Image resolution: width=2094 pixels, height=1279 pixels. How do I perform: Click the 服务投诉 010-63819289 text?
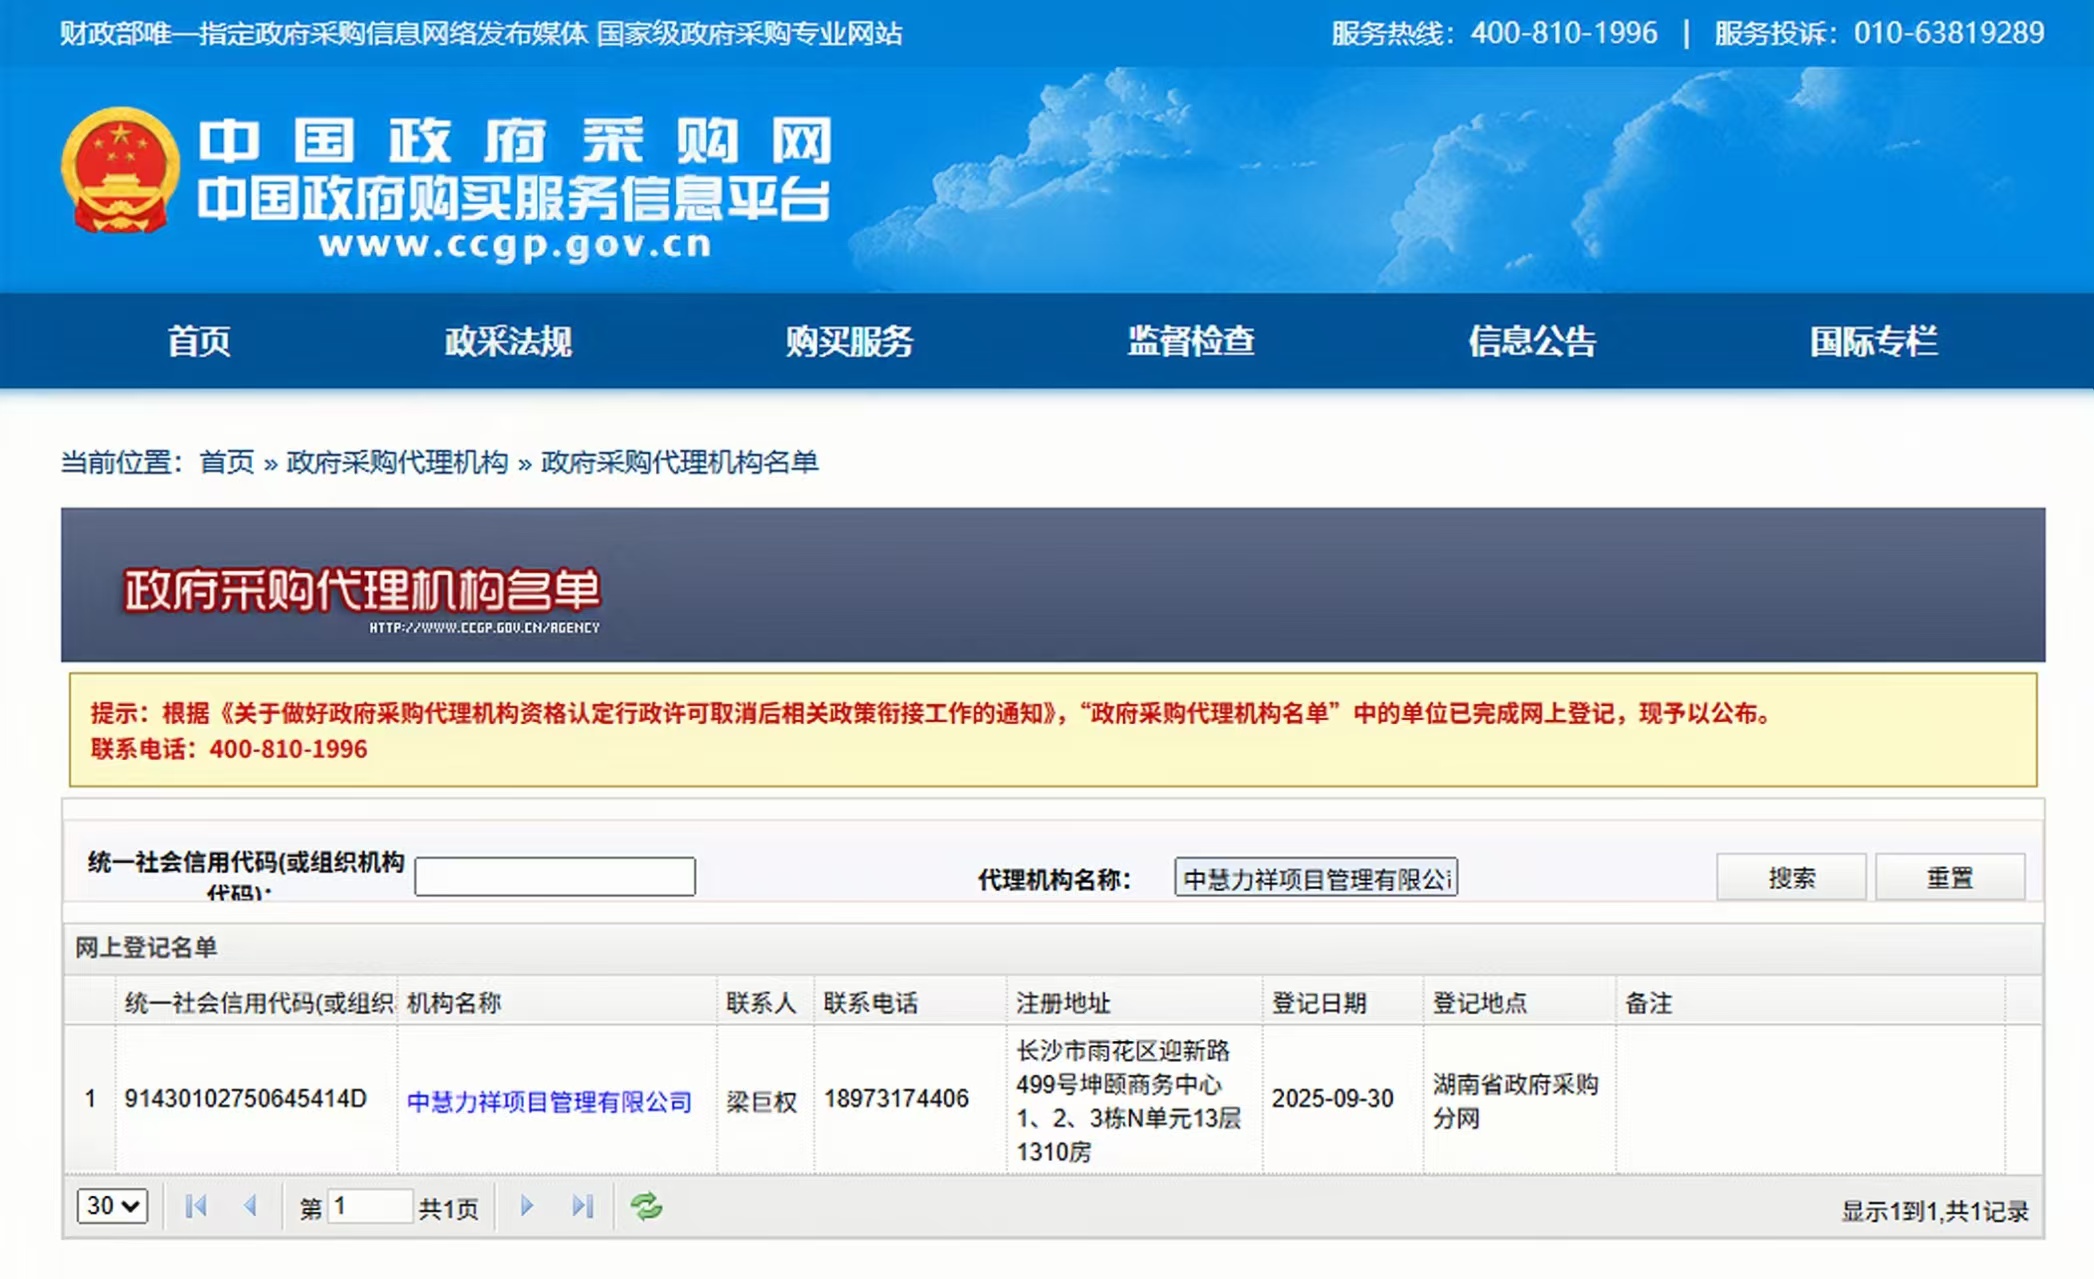pyautogui.click(x=1879, y=33)
